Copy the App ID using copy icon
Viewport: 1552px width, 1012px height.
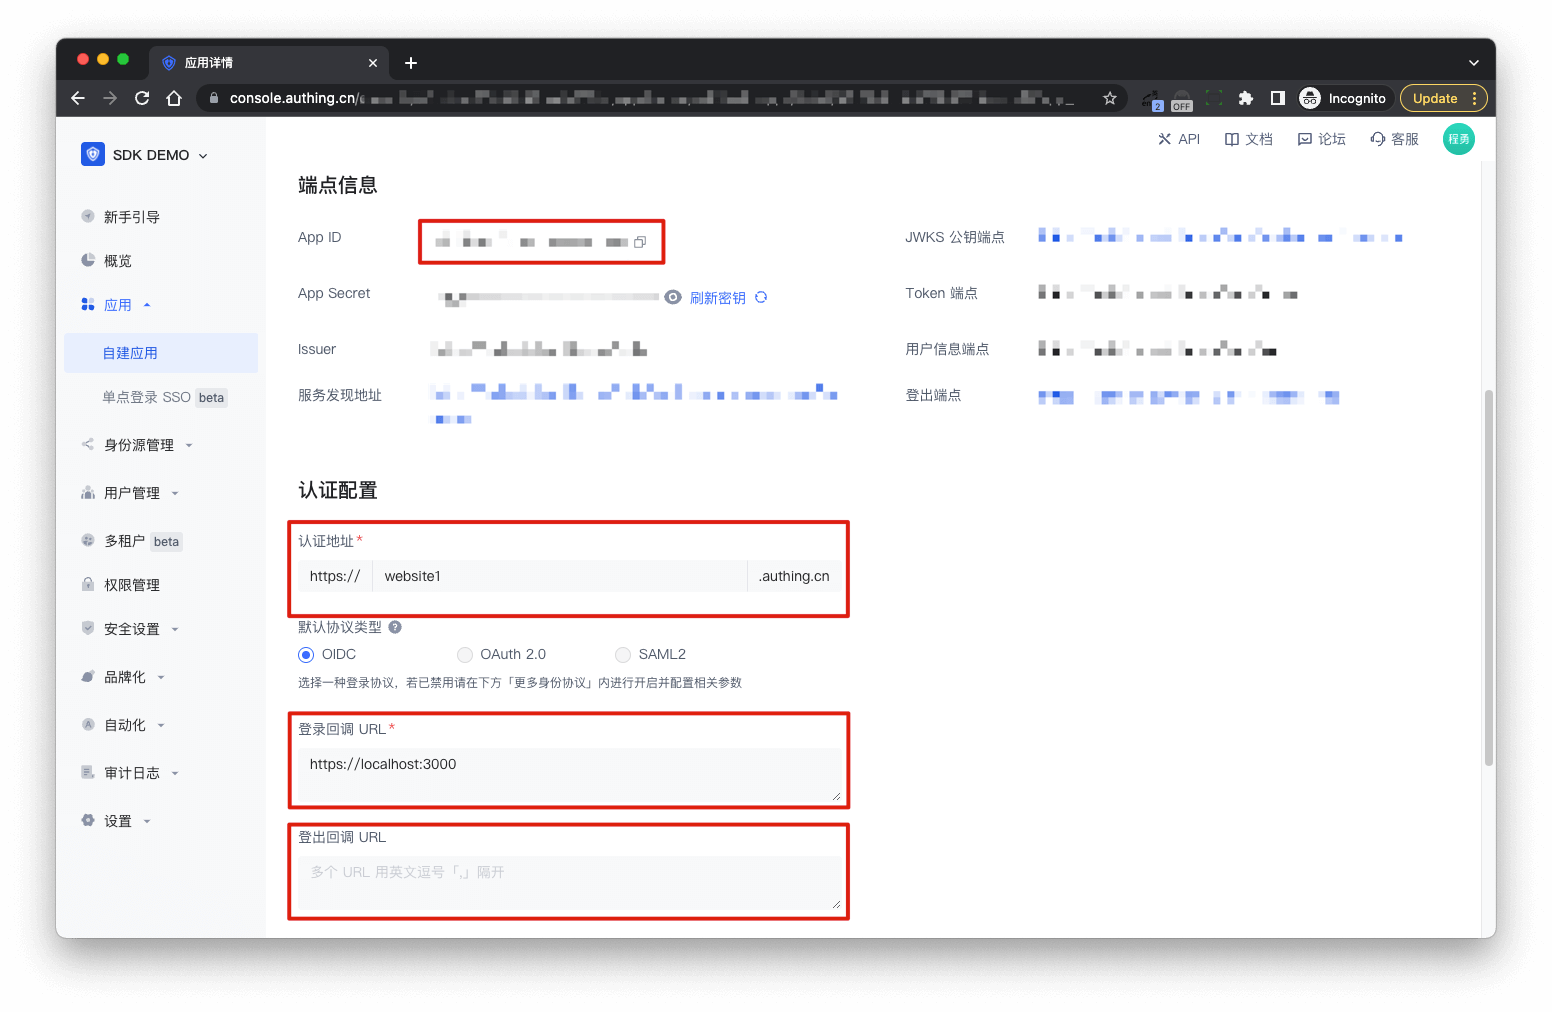(x=640, y=242)
